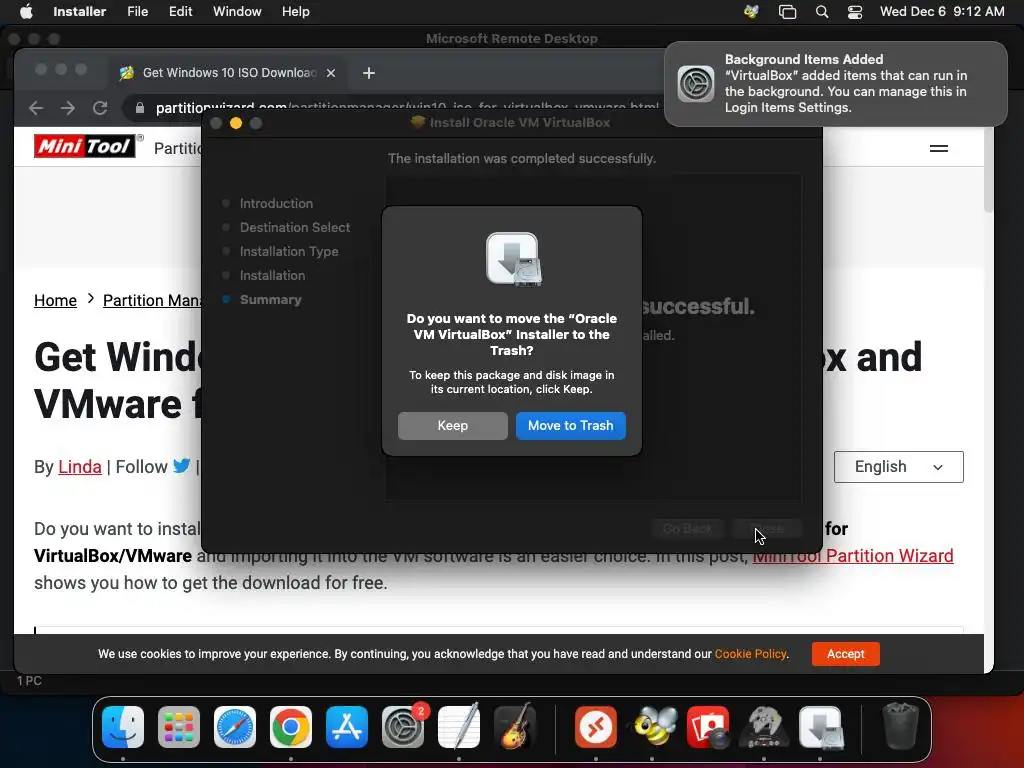Click the address bar lock icon
The image size is (1024, 768).
tap(140, 108)
